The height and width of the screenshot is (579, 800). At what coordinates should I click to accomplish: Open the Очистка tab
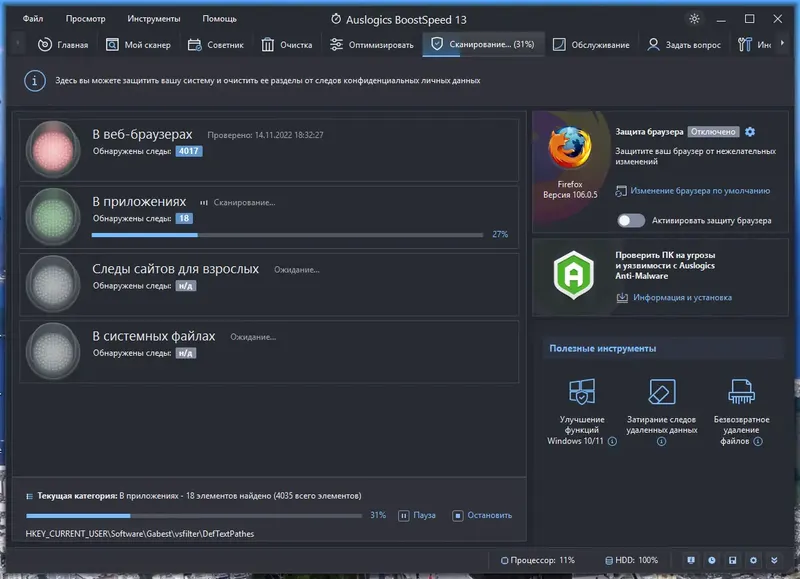[x=287, y=45]
